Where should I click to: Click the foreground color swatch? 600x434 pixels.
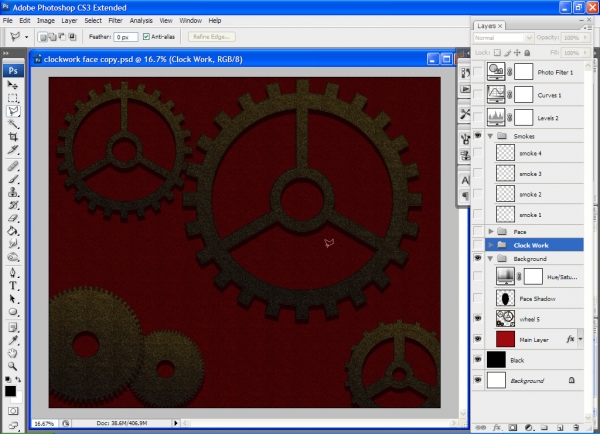(x=10, y=391)
